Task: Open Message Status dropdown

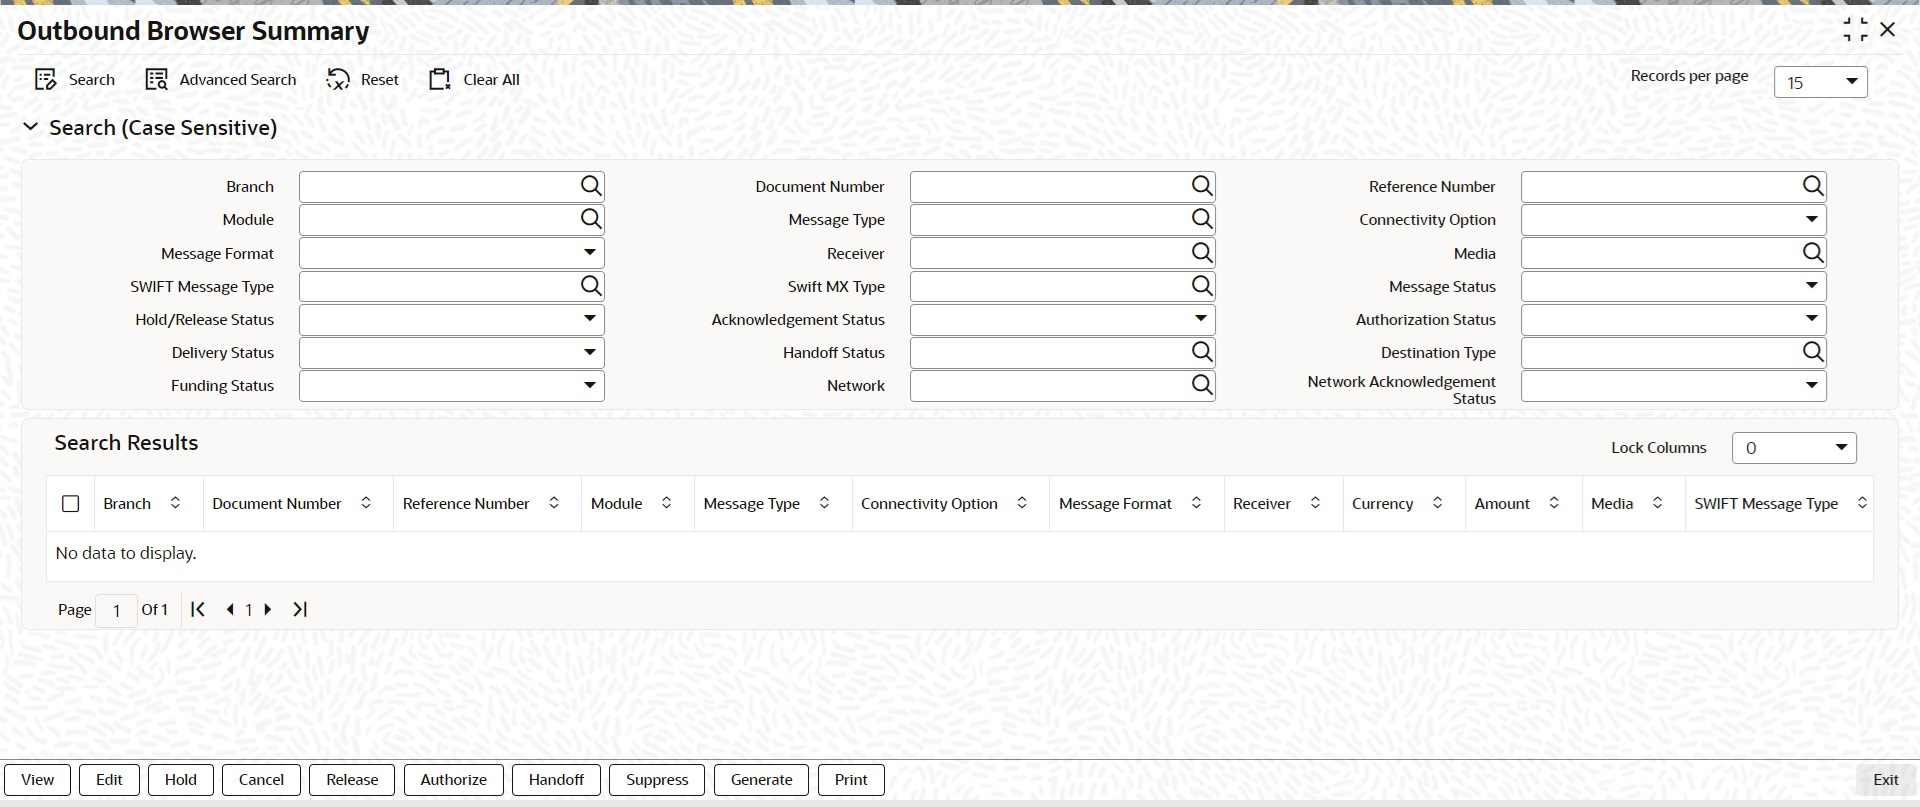Action: pyautogui.click(x=1673, y=286)
